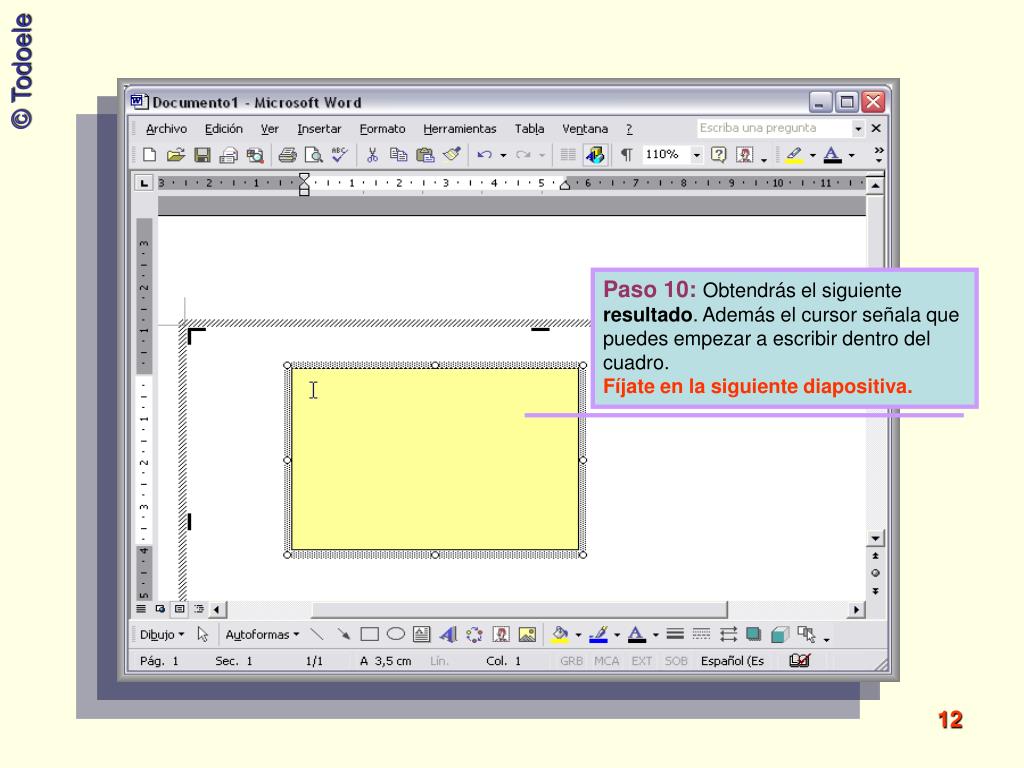This screenshot has height=768, width=1024.
Task: Open the Herramientas menu
Action: (x=460, y=129)
